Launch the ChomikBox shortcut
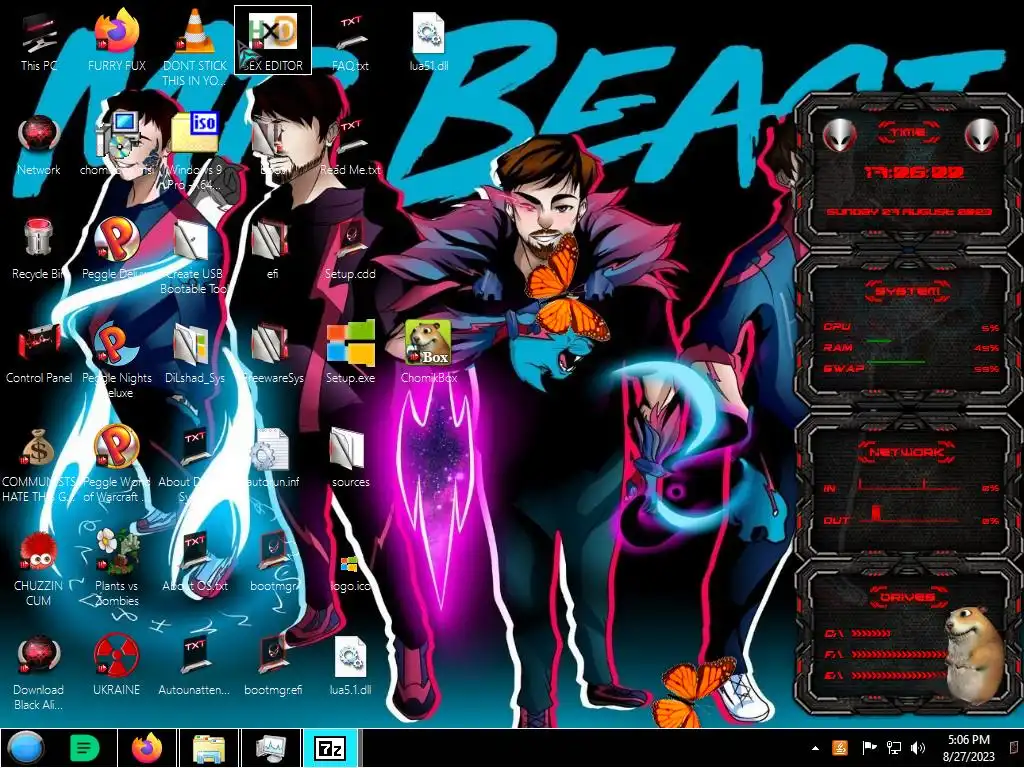The width and height of the screenshot is (1024, 768). pos(428,353)
